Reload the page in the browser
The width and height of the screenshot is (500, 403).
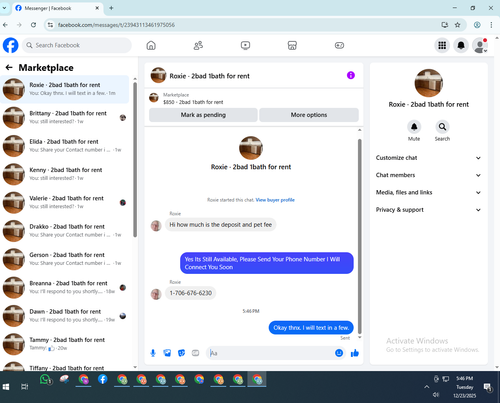pyautogui.click(x=33, y=25)
